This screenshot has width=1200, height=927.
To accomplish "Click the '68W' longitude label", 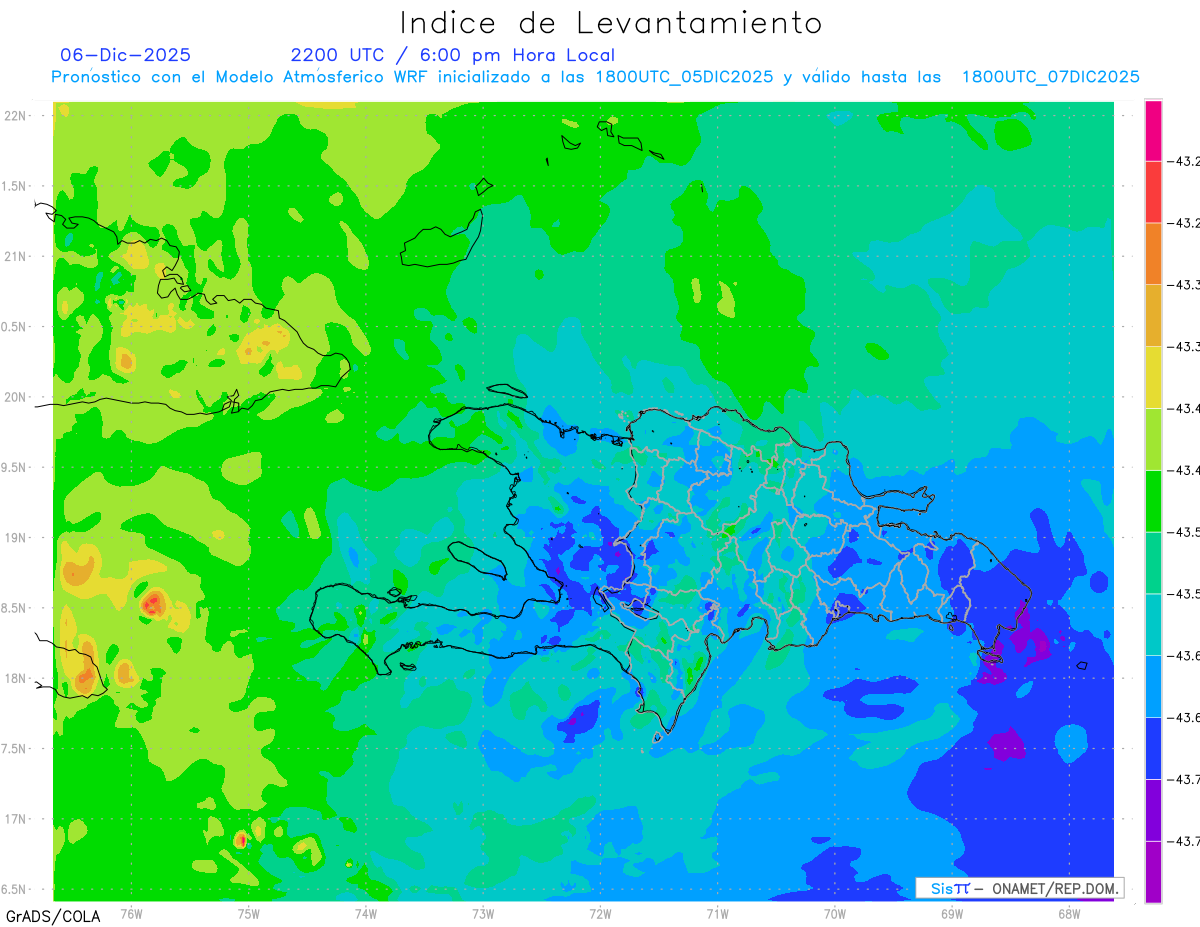I will coord(1069,913).
